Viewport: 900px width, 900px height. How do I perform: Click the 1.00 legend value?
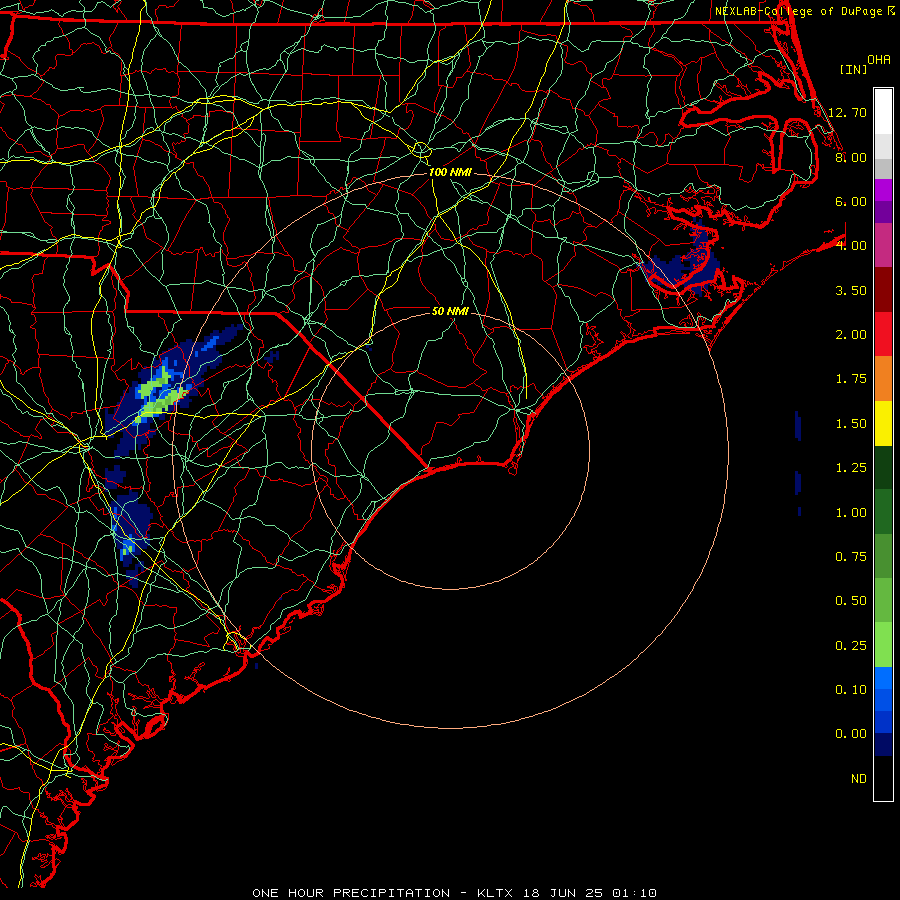click(x=851, y=513)
